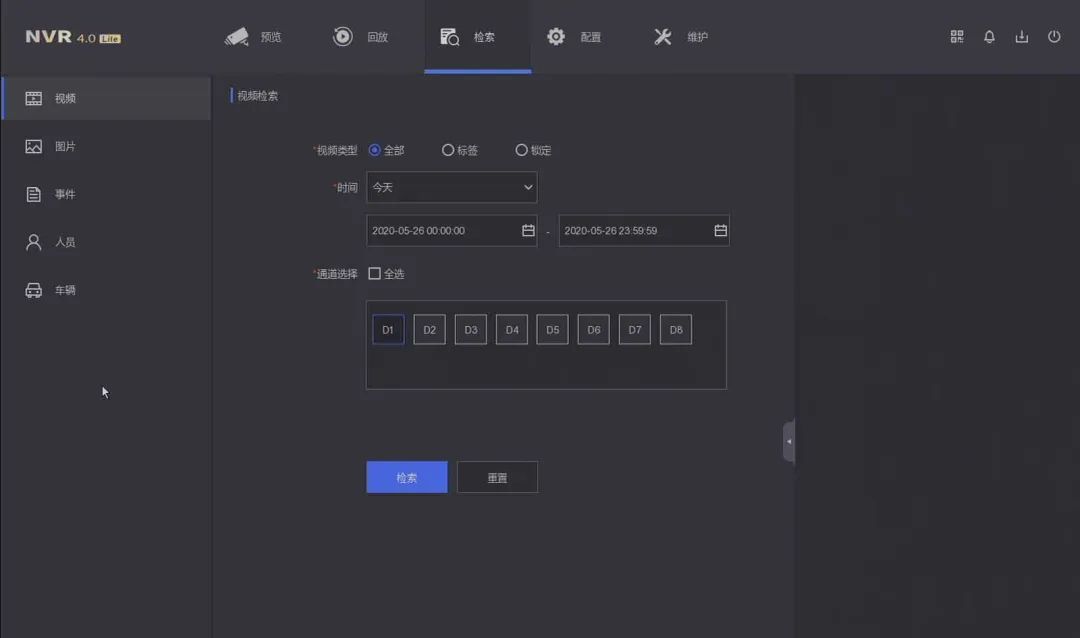Image resolution: width=1080 pixels, height=638 pixels.
Task: Open the 人员 (Personnel) search sidebar item
Action: (x=64, y=242)
